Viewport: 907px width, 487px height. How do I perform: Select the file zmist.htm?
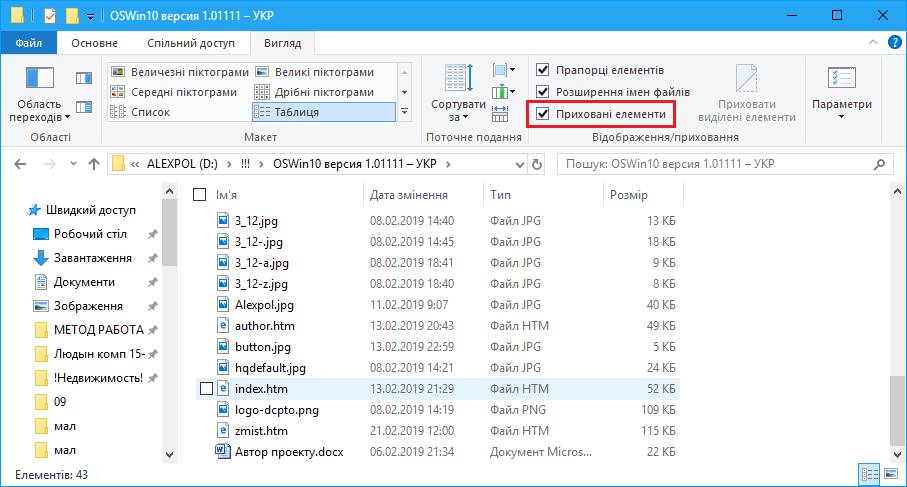tap(261, 431)
